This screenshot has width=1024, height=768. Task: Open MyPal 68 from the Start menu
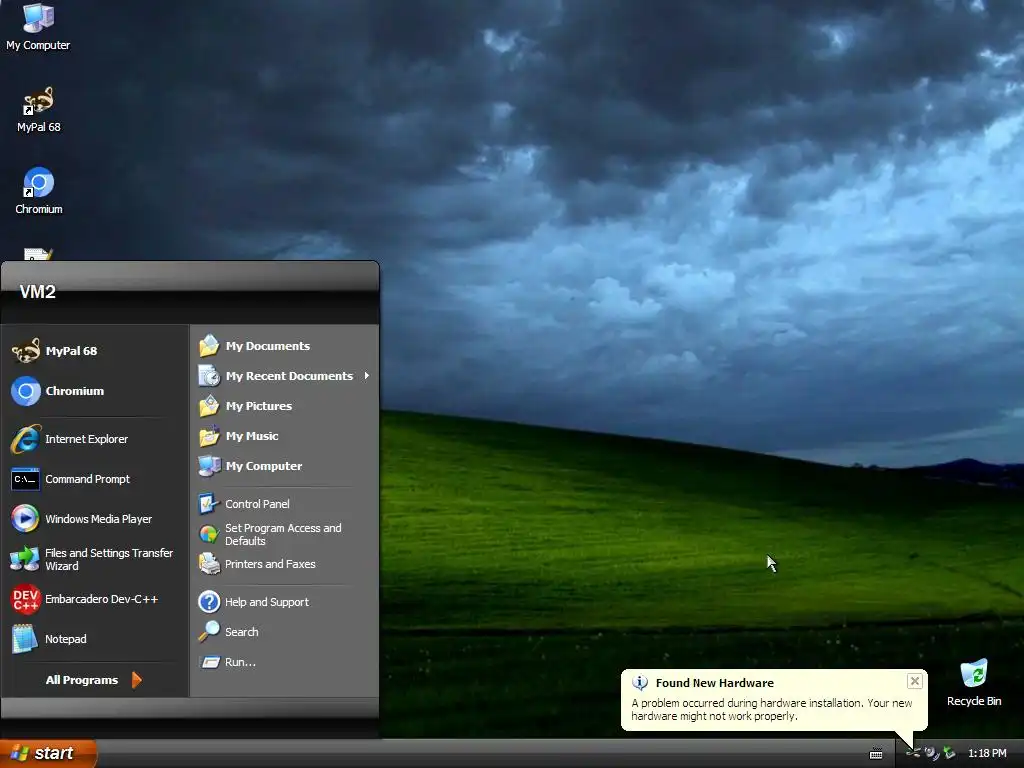(95, 351)
